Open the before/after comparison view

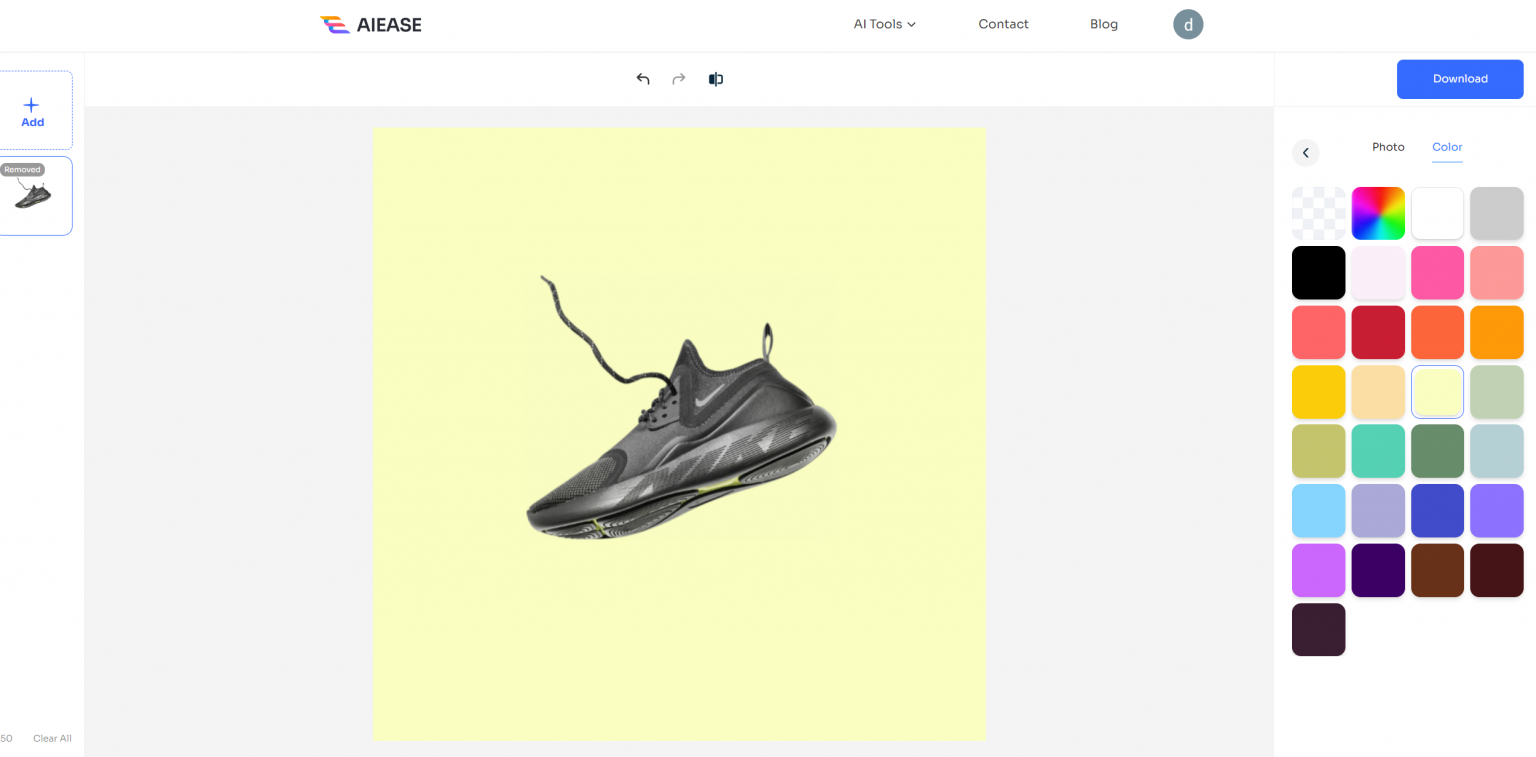pos(715,78)
